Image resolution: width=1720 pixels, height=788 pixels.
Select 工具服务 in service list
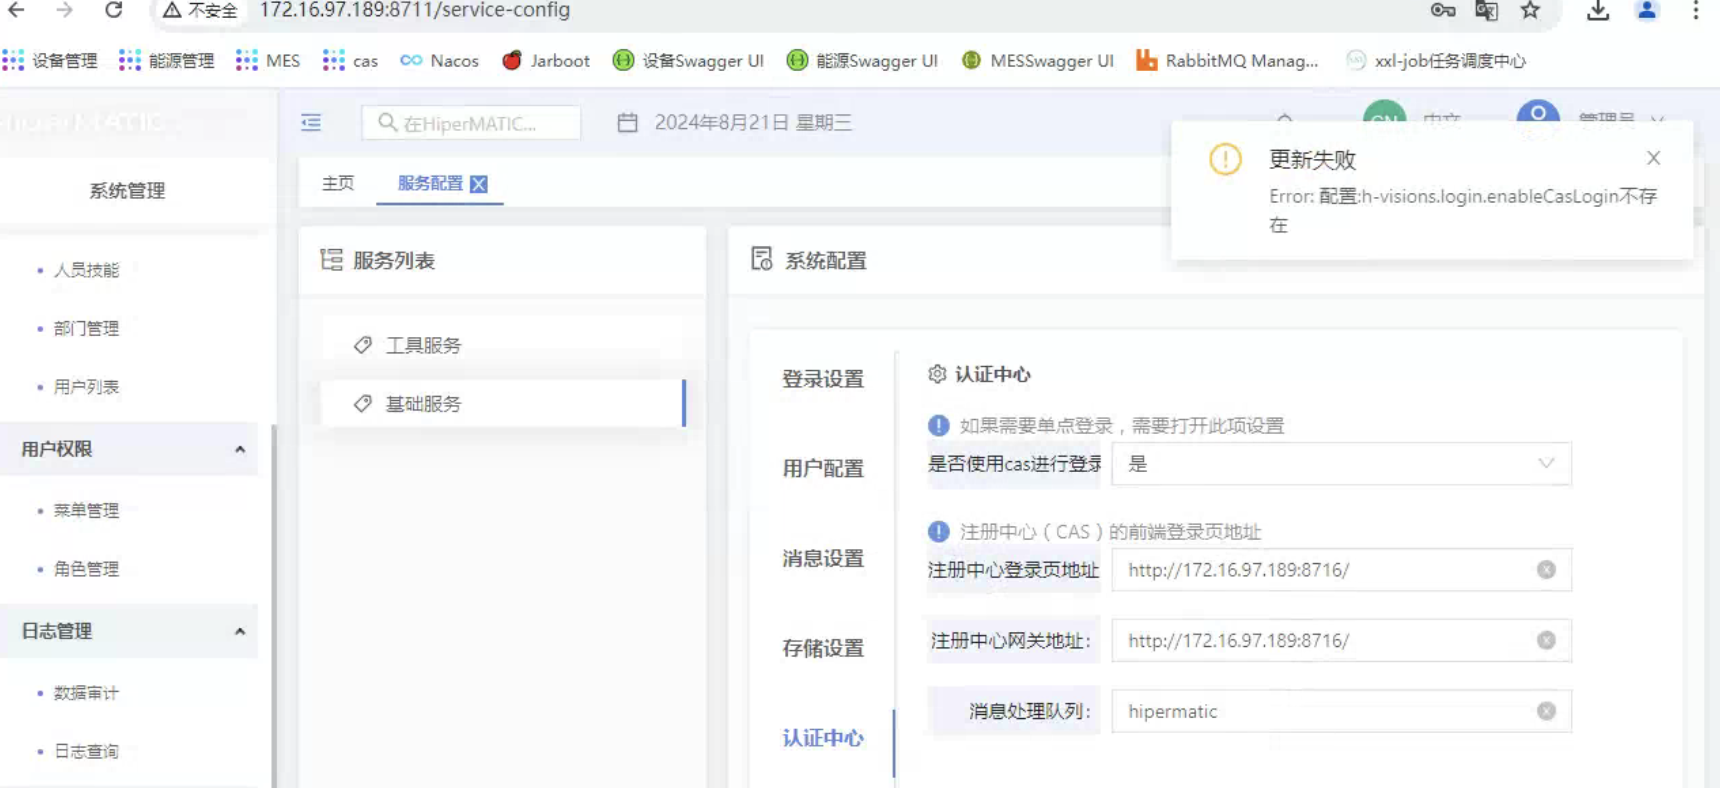503,345
